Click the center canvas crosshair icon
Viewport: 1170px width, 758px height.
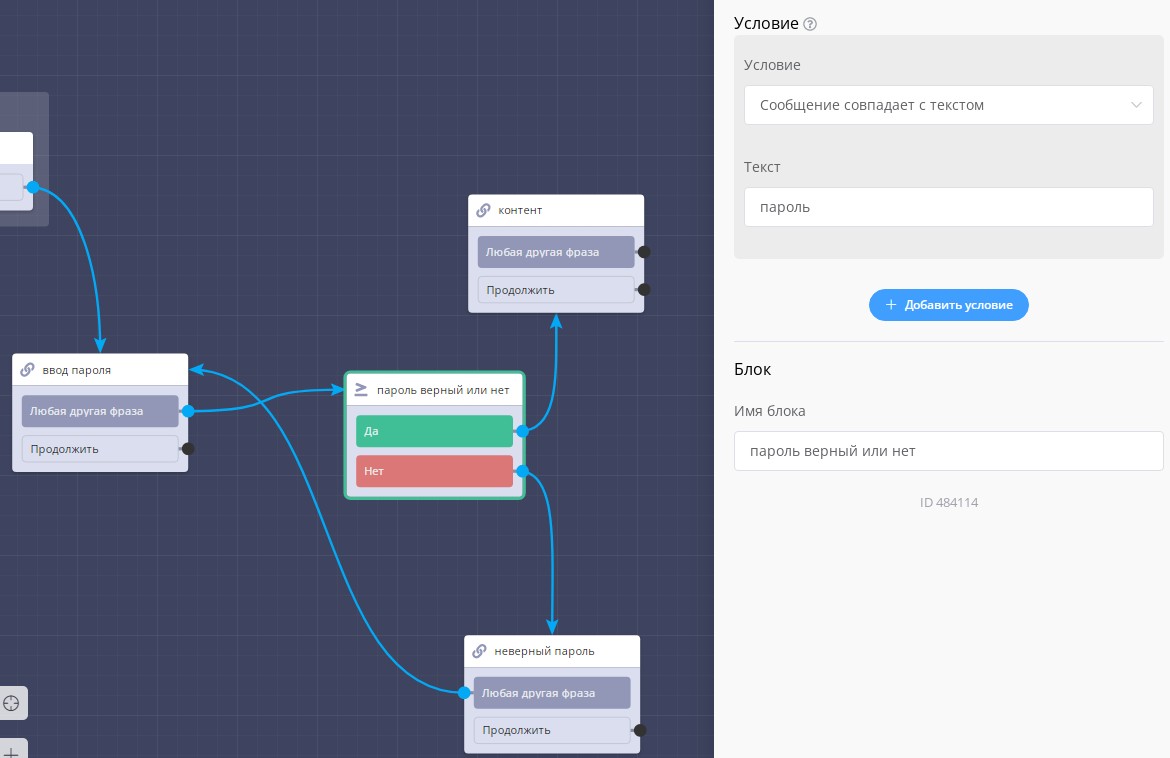coord(11,703)
